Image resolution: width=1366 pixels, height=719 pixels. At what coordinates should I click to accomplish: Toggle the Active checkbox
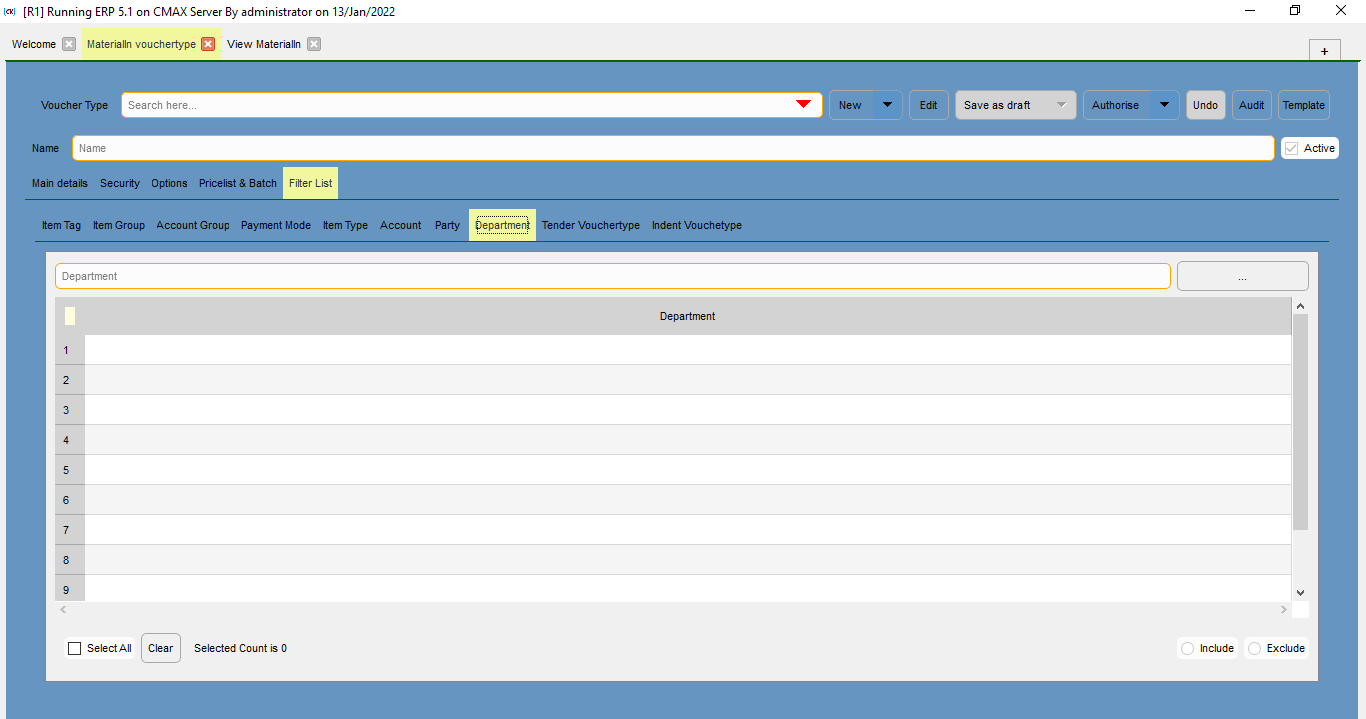(1291, 148)
